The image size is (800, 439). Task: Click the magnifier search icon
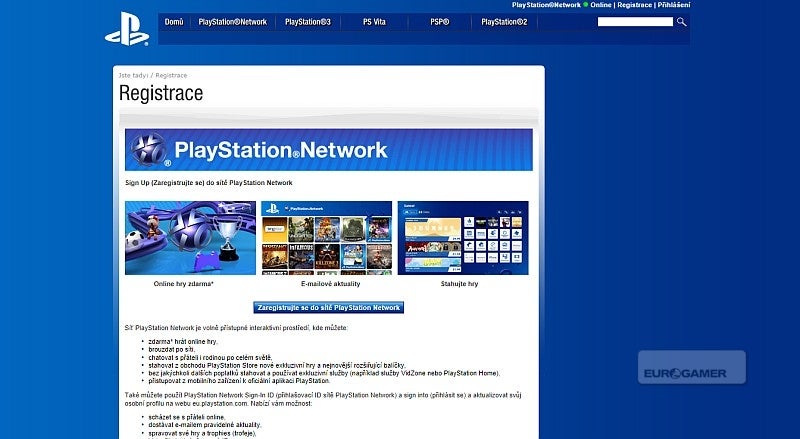[x=682, y=22]
